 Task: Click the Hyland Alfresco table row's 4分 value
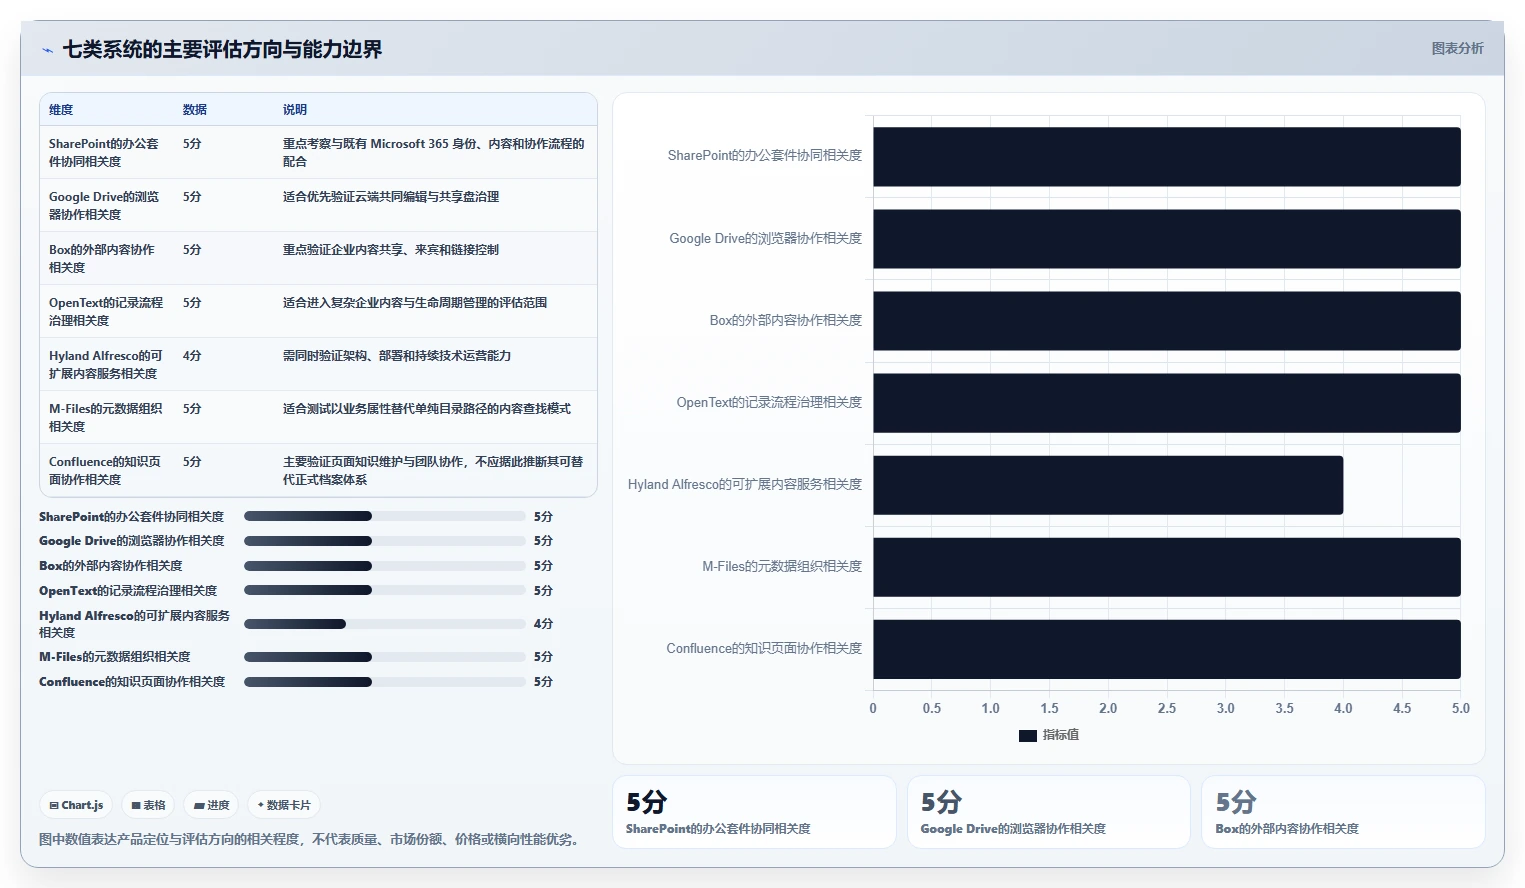pyautogui.click(x=192, y=355)
